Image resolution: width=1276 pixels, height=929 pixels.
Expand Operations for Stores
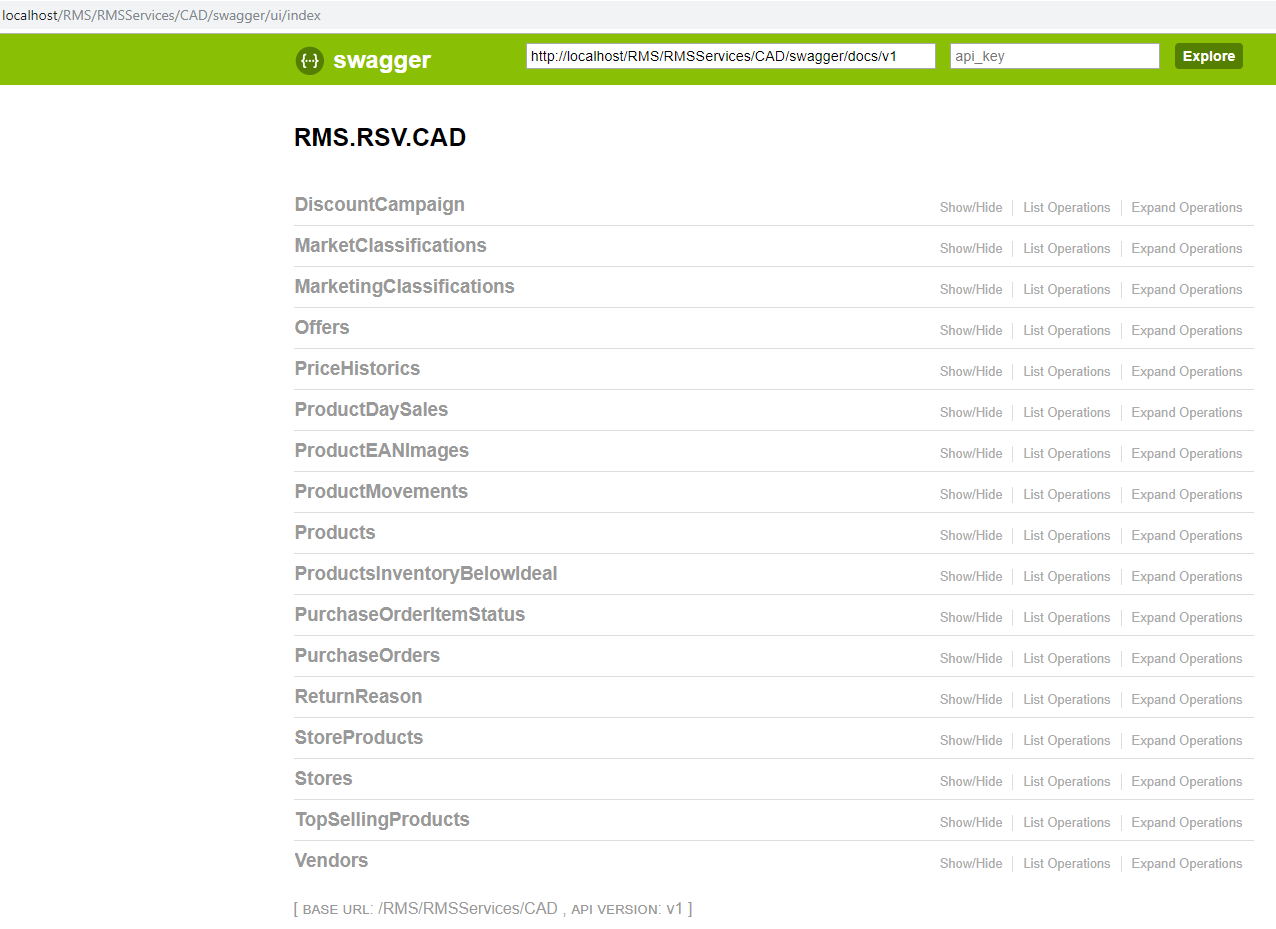tap(1187, 782)
